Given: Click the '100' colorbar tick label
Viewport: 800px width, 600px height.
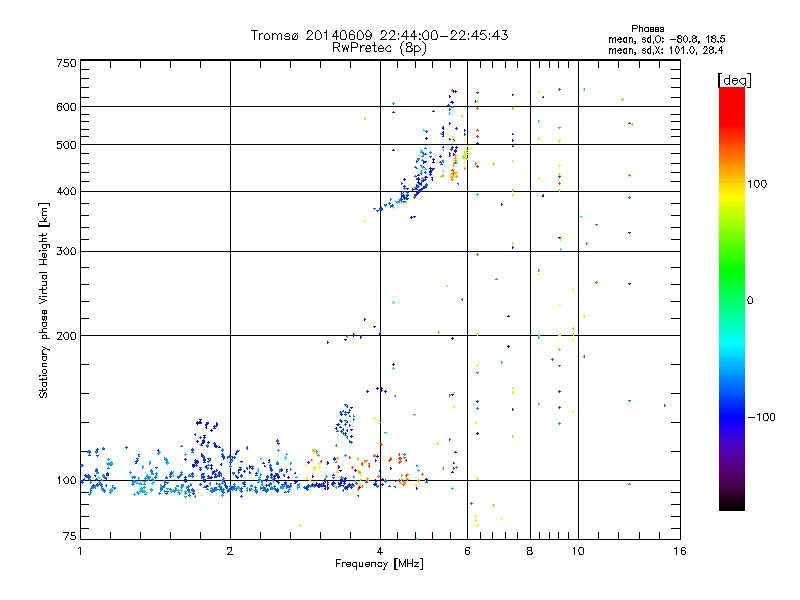Looking at the screenshot, I should pos(757,184).
